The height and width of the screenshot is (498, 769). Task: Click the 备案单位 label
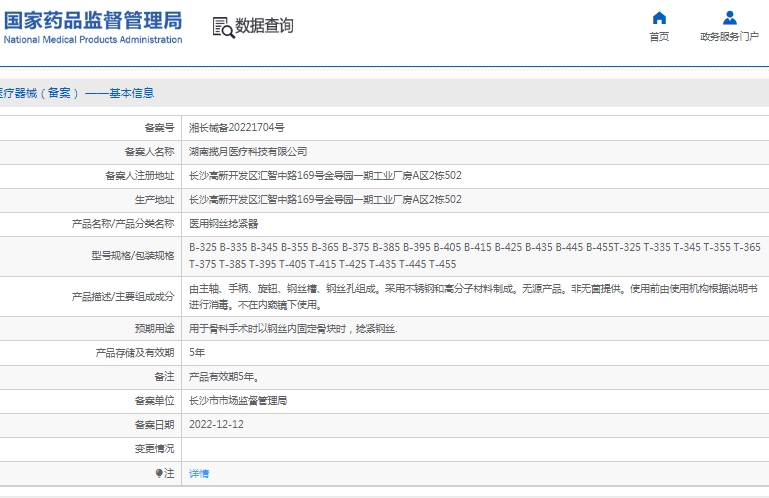pos(154,401)
